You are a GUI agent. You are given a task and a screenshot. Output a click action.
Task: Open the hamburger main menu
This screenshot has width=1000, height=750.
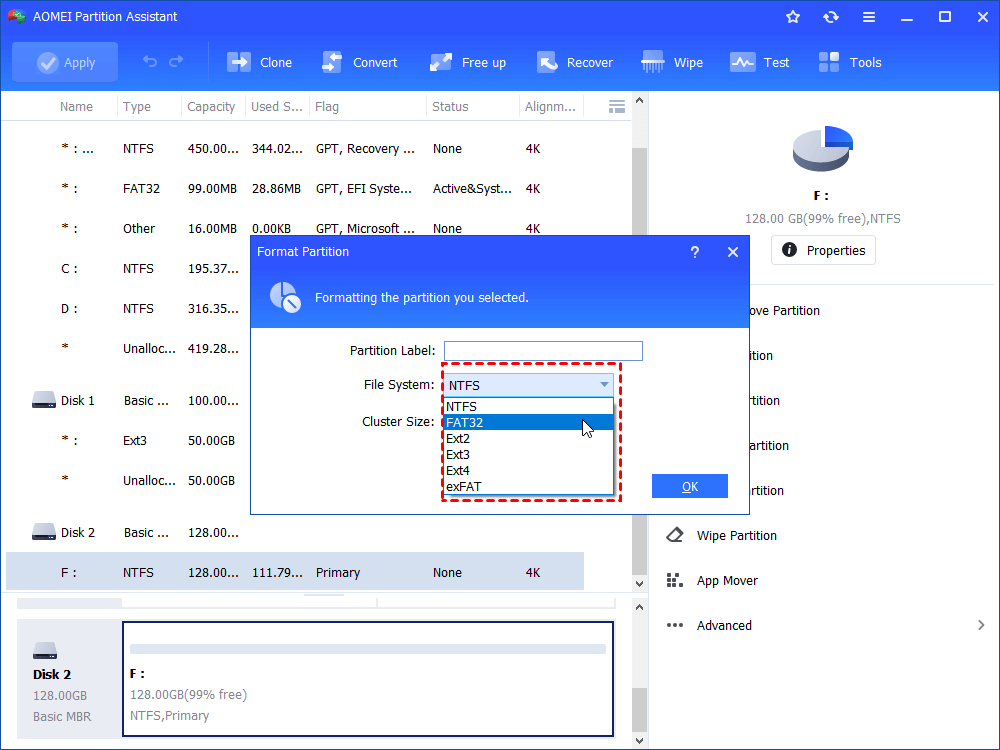[x=868, y=16]
